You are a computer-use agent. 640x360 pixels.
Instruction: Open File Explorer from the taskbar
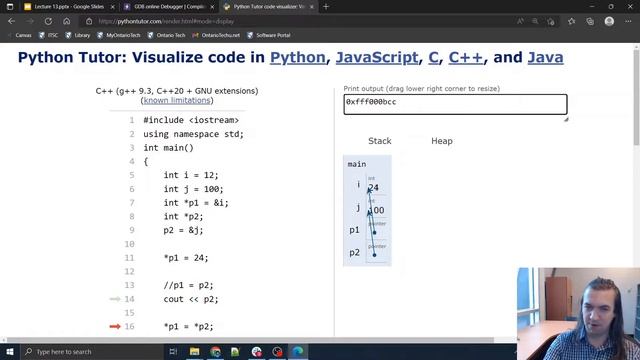click(194, 351)
